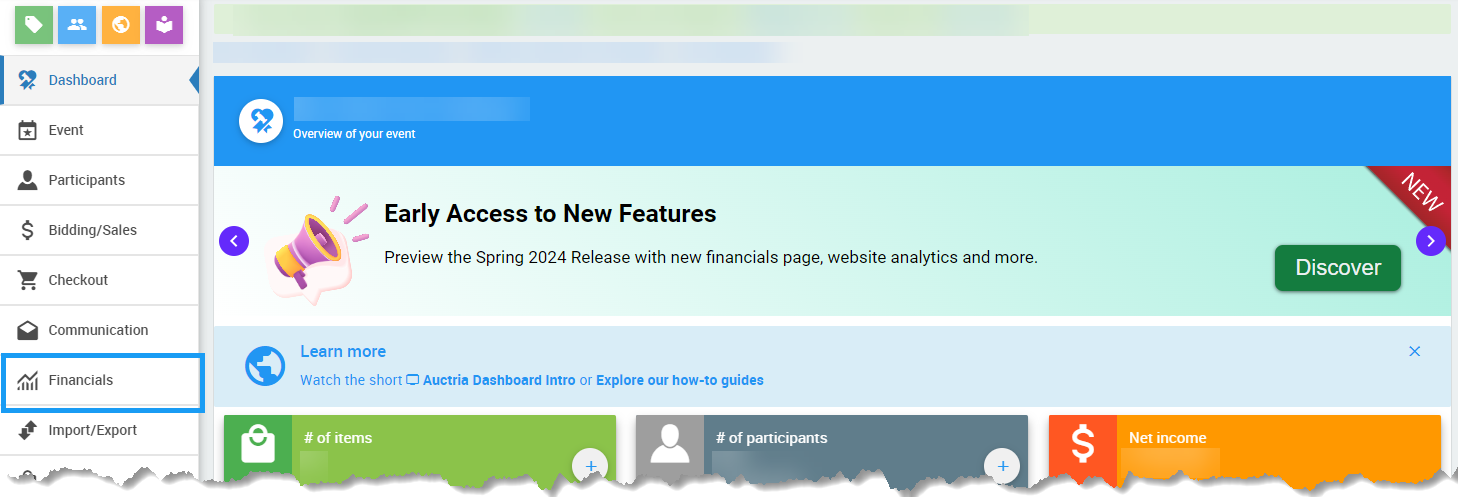Open the Financials sidebar menu

81,380
